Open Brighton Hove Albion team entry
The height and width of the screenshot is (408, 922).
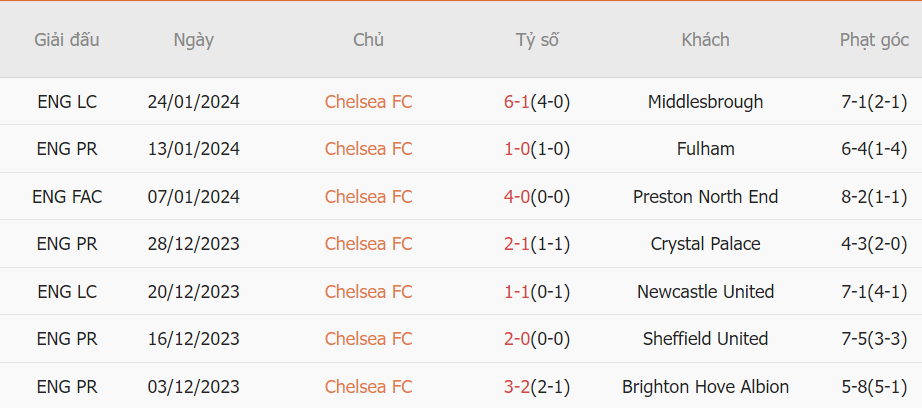pyautogui.click(x=705, y=387)
